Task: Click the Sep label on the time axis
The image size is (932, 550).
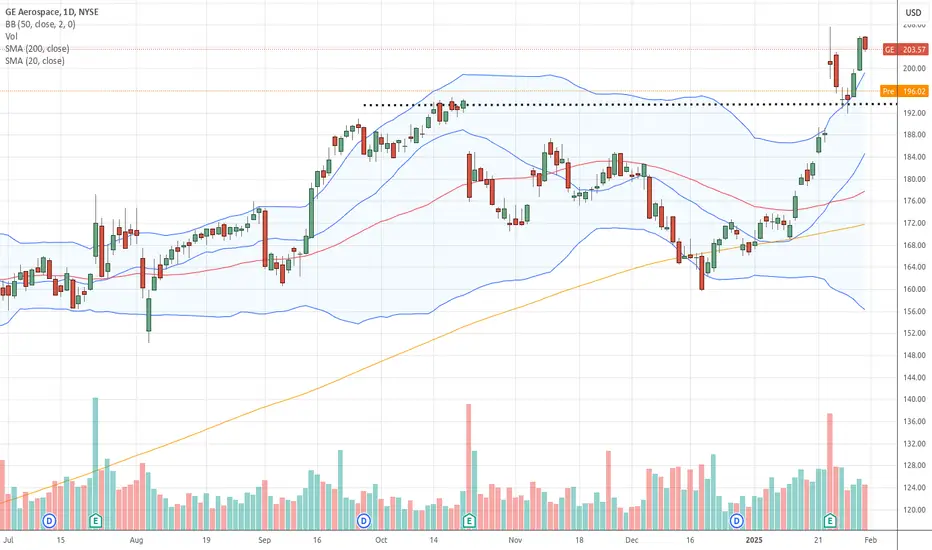Action: [x=265, y=540]
